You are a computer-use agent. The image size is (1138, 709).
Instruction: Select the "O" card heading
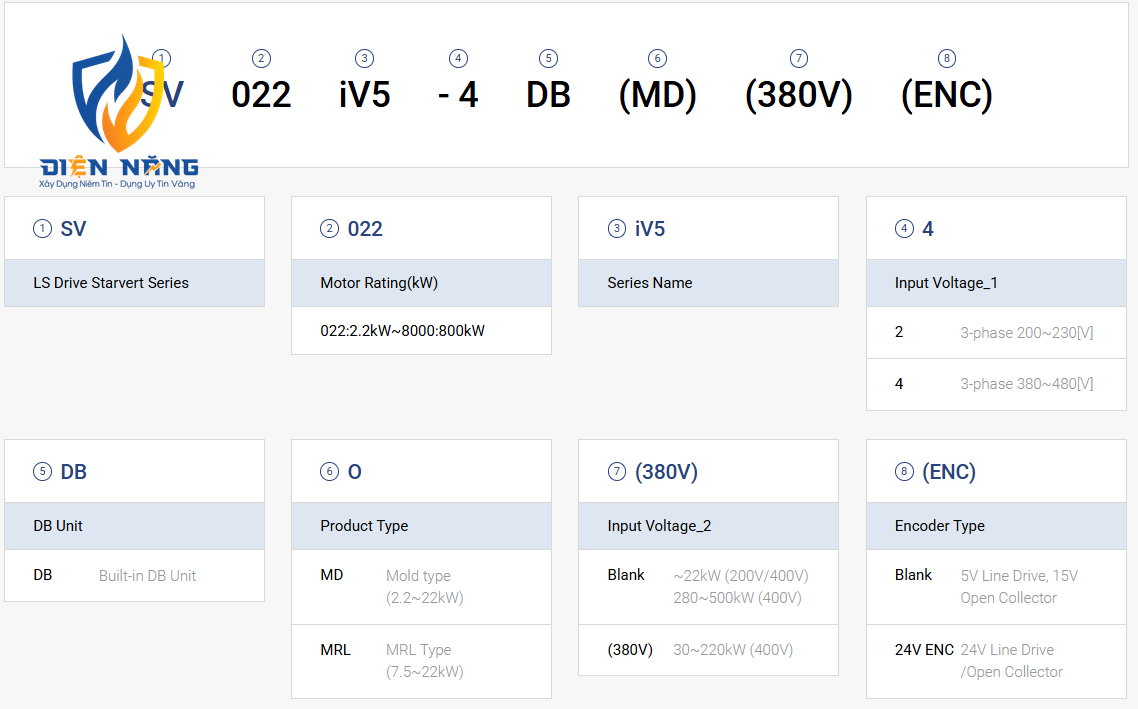click(x=354, y=472)
